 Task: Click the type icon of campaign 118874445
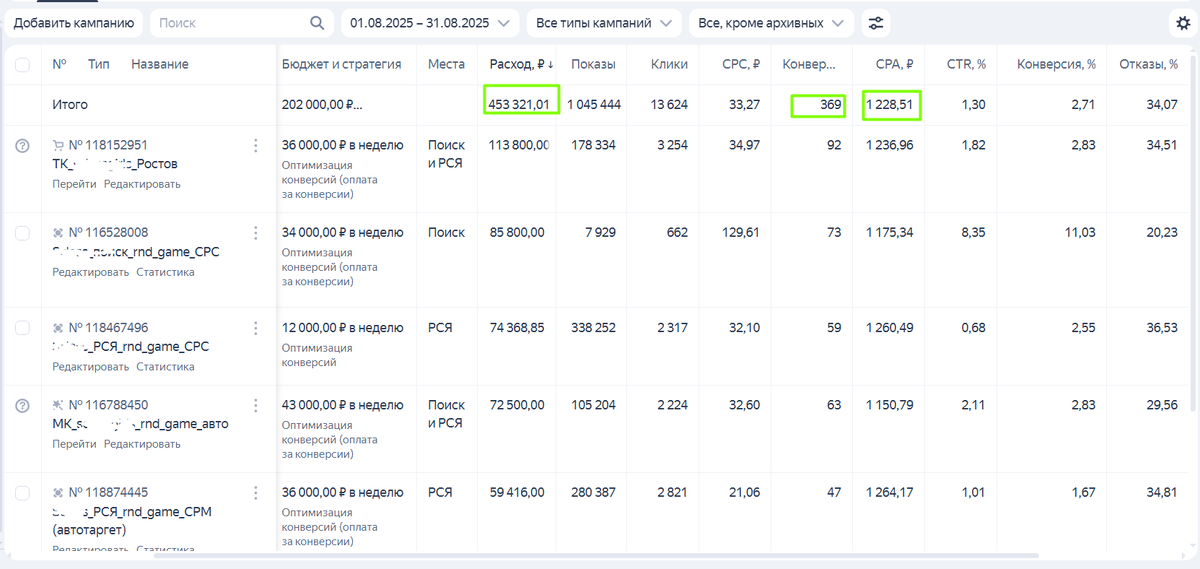(58, 492)
